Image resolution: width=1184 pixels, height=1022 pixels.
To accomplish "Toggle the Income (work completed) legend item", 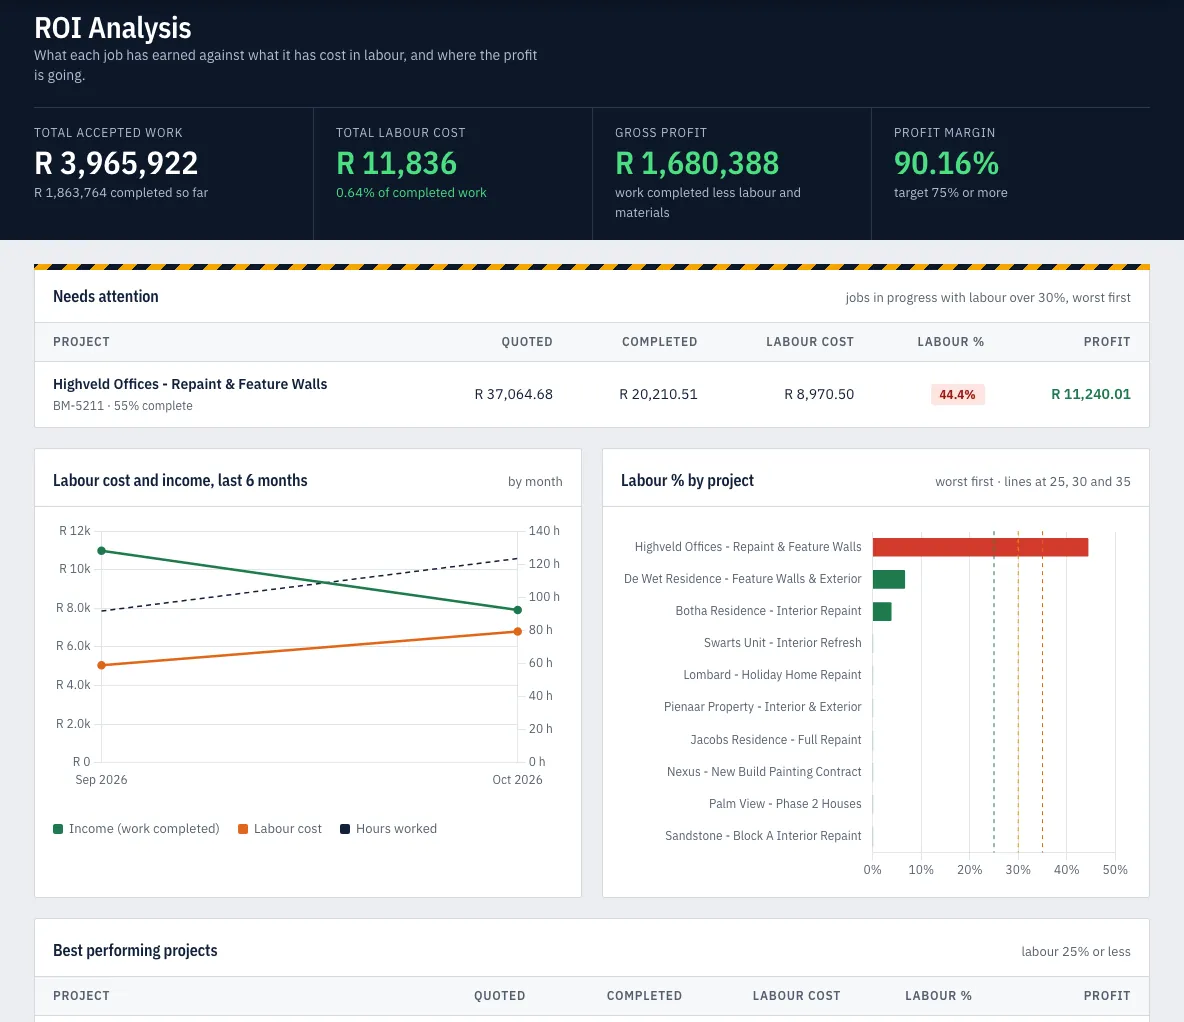I will click(x=137, y=829).
